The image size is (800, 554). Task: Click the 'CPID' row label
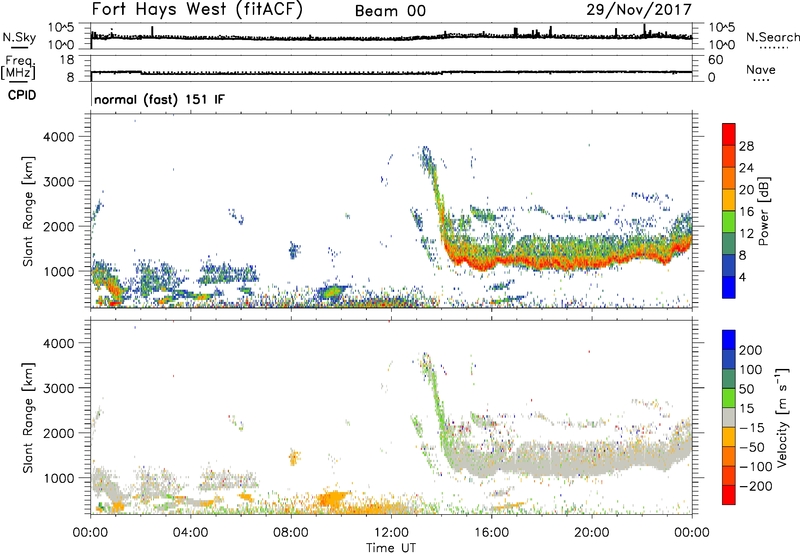tap(22, 95)
